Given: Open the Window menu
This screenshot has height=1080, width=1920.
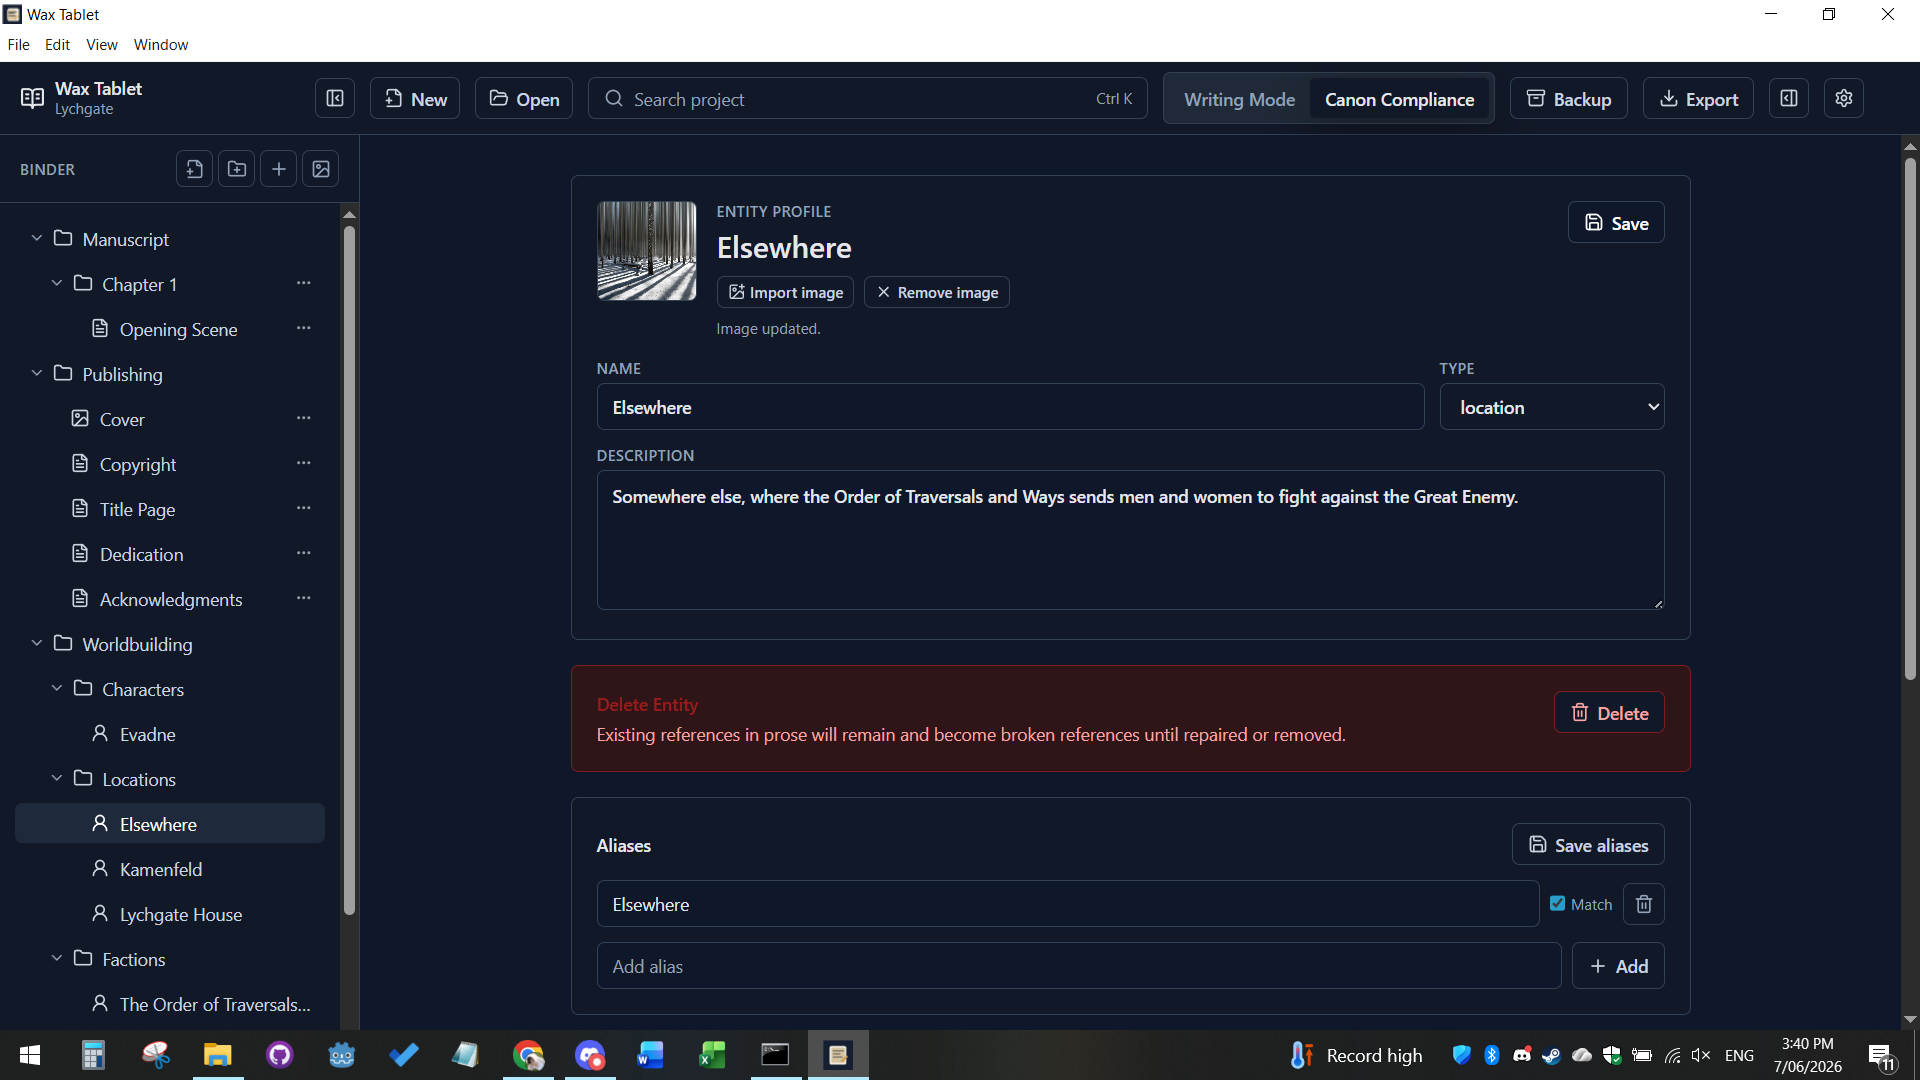Looking at the screenshot, I should [161, 45].
